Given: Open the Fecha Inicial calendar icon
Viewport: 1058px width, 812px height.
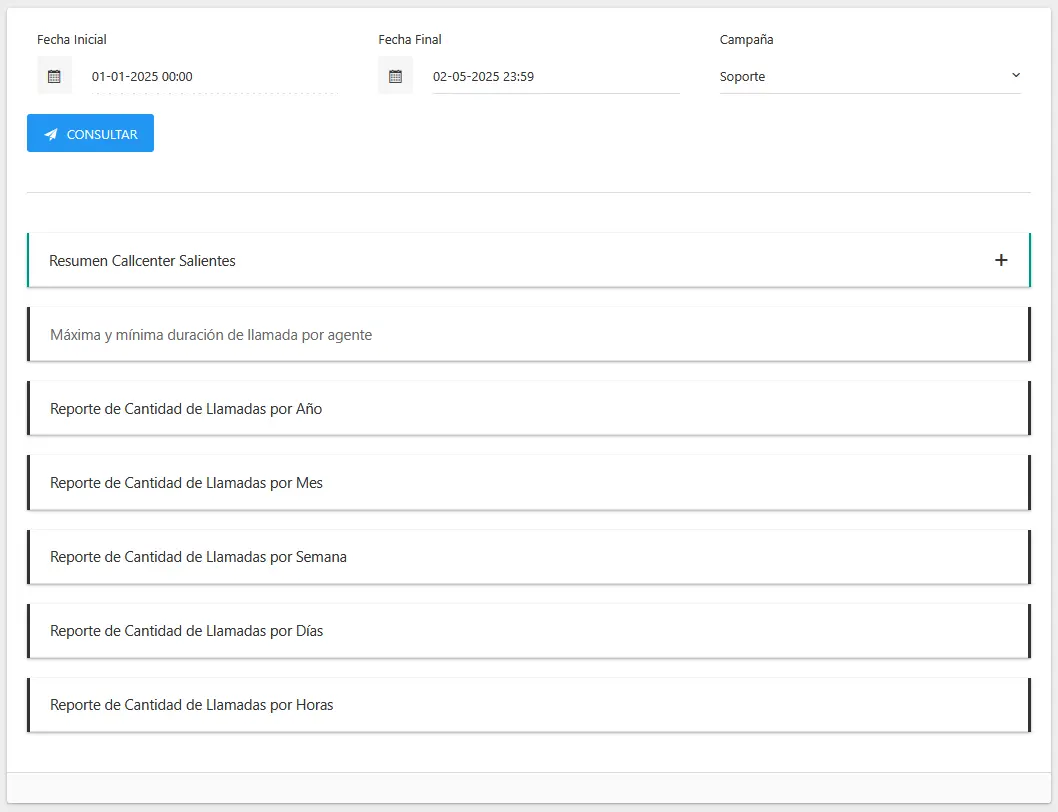Looking at the screenshot, I should point(54,76).
